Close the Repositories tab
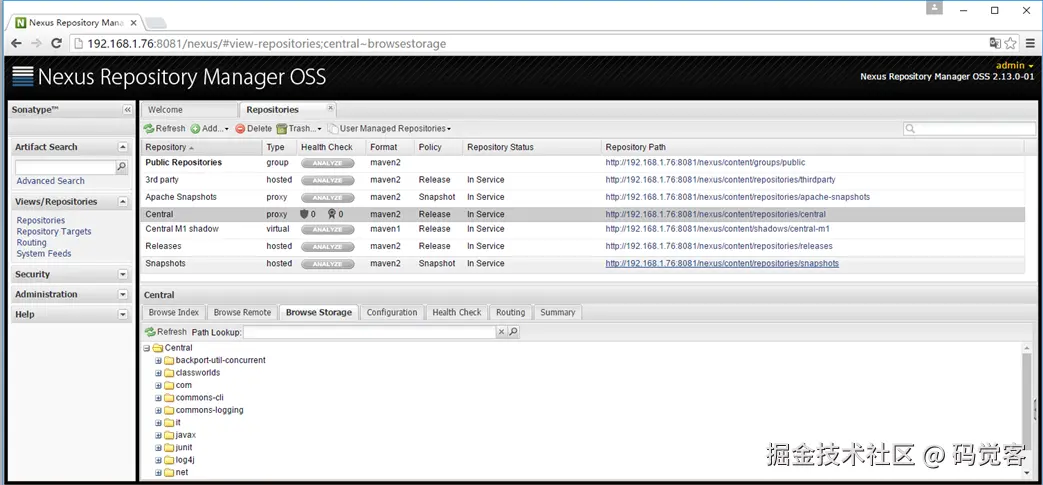The height and width of the screenshot is (485, 1043). [331, 107]
